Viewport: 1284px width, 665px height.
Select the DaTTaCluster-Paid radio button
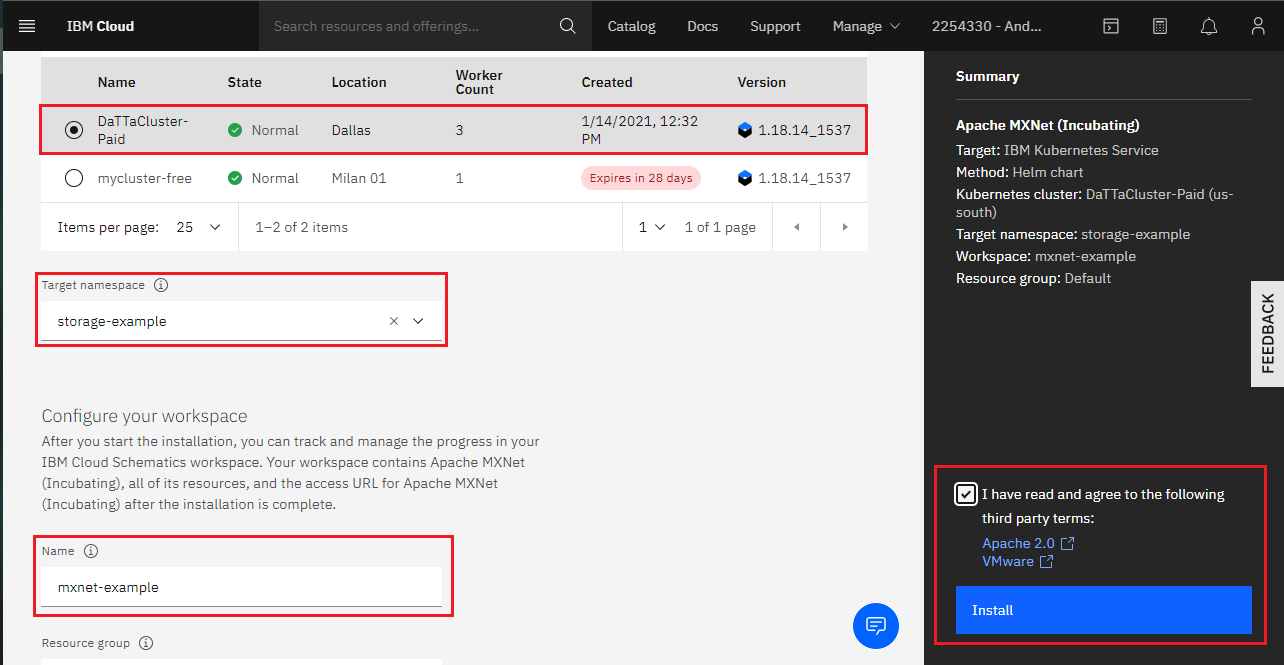(73, 130)
